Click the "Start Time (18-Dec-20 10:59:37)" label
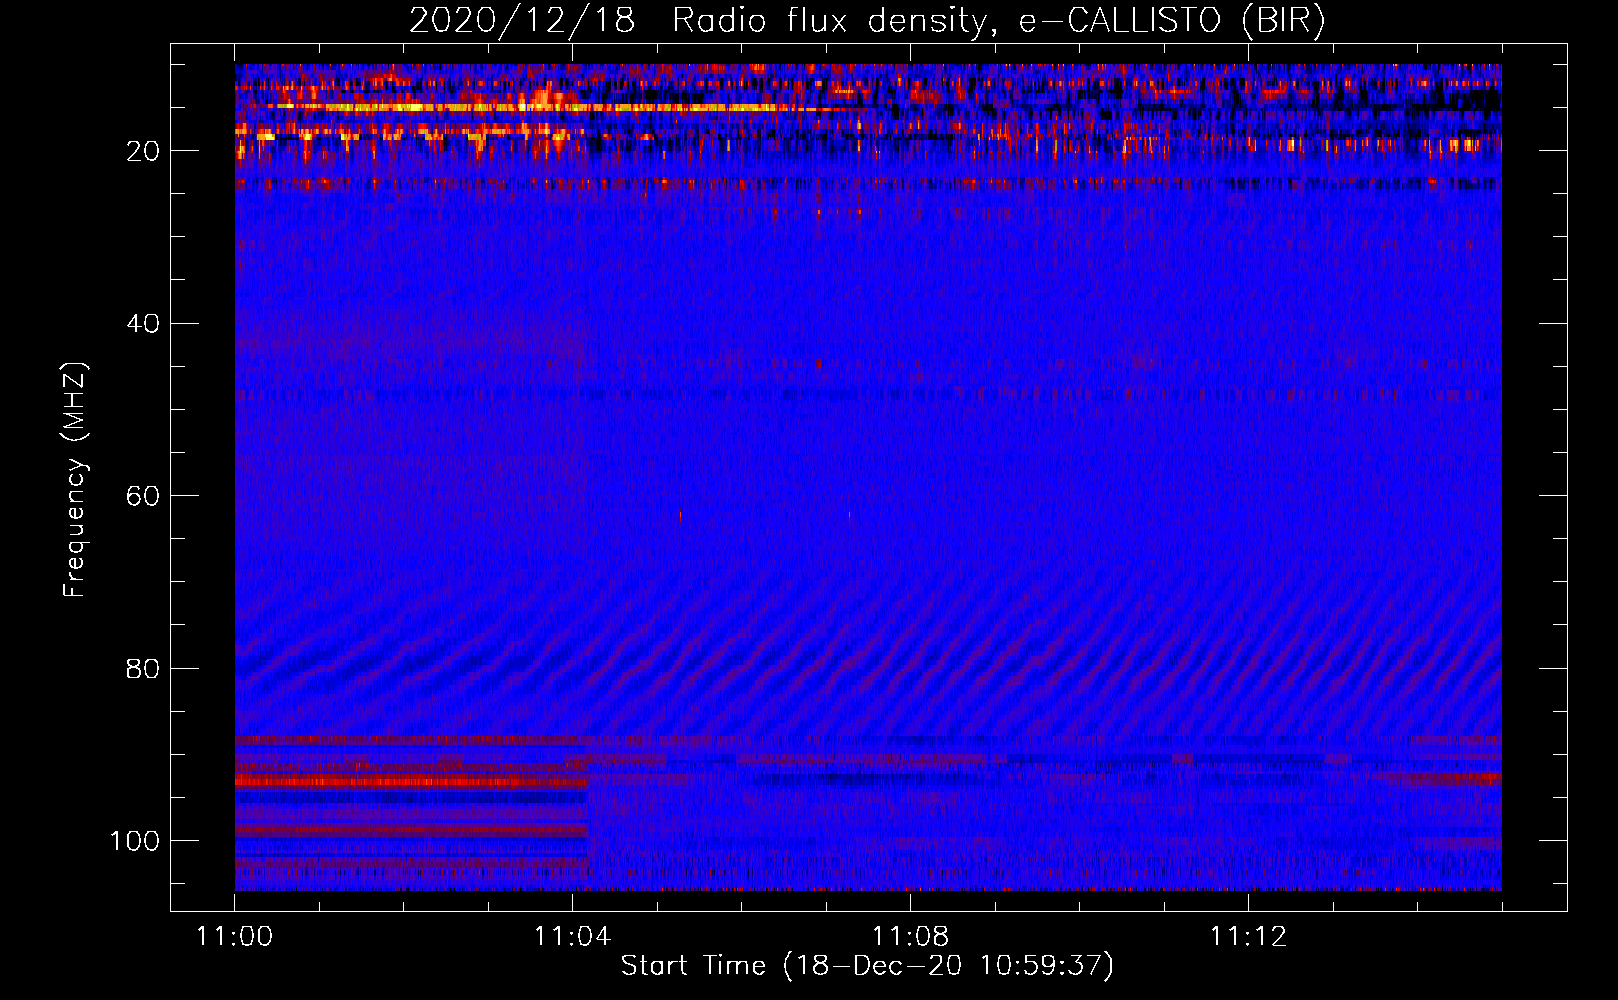Viewport: 1618px width, 1000px height. (867, 966)
